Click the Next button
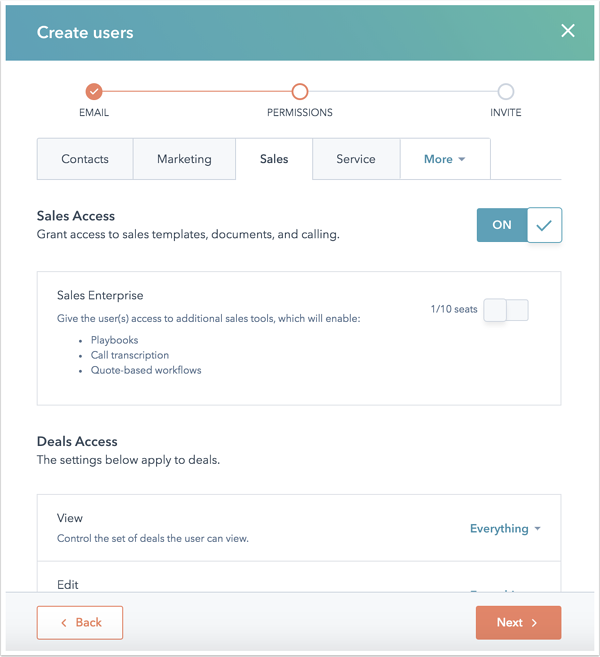600x657 pixels. point(518,623)
